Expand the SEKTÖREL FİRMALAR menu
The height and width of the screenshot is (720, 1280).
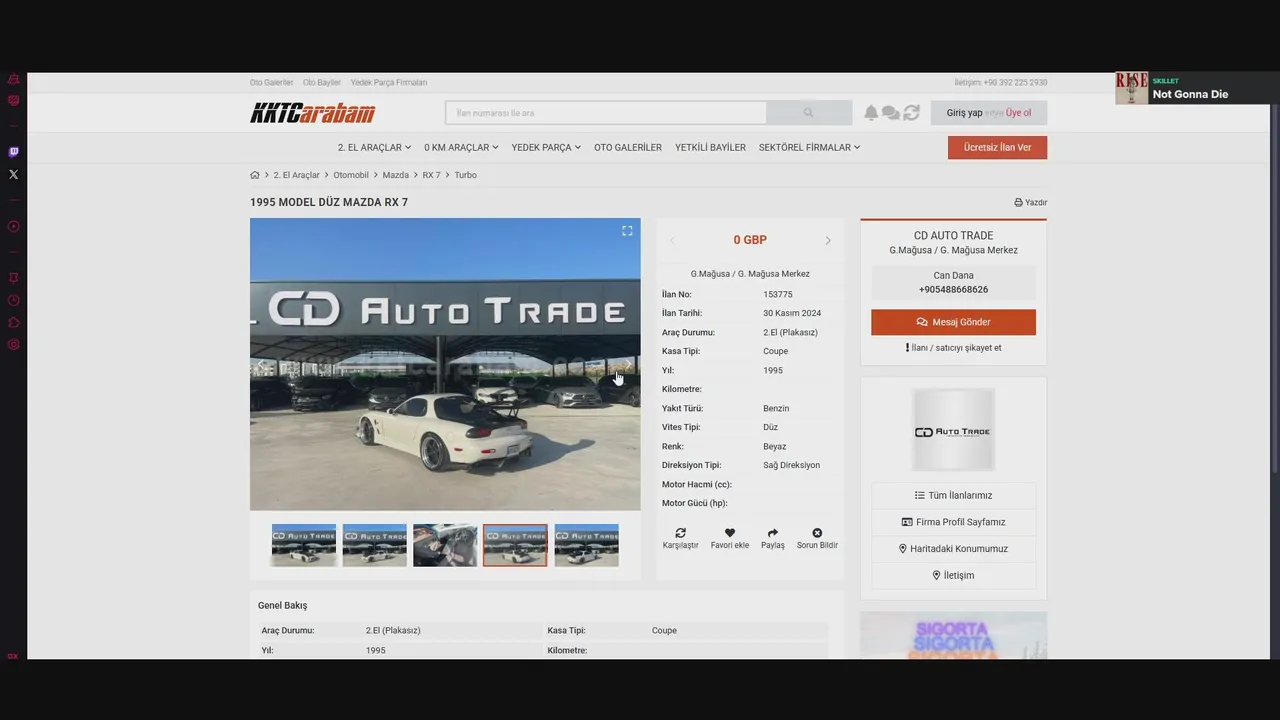tap(809, 147)
